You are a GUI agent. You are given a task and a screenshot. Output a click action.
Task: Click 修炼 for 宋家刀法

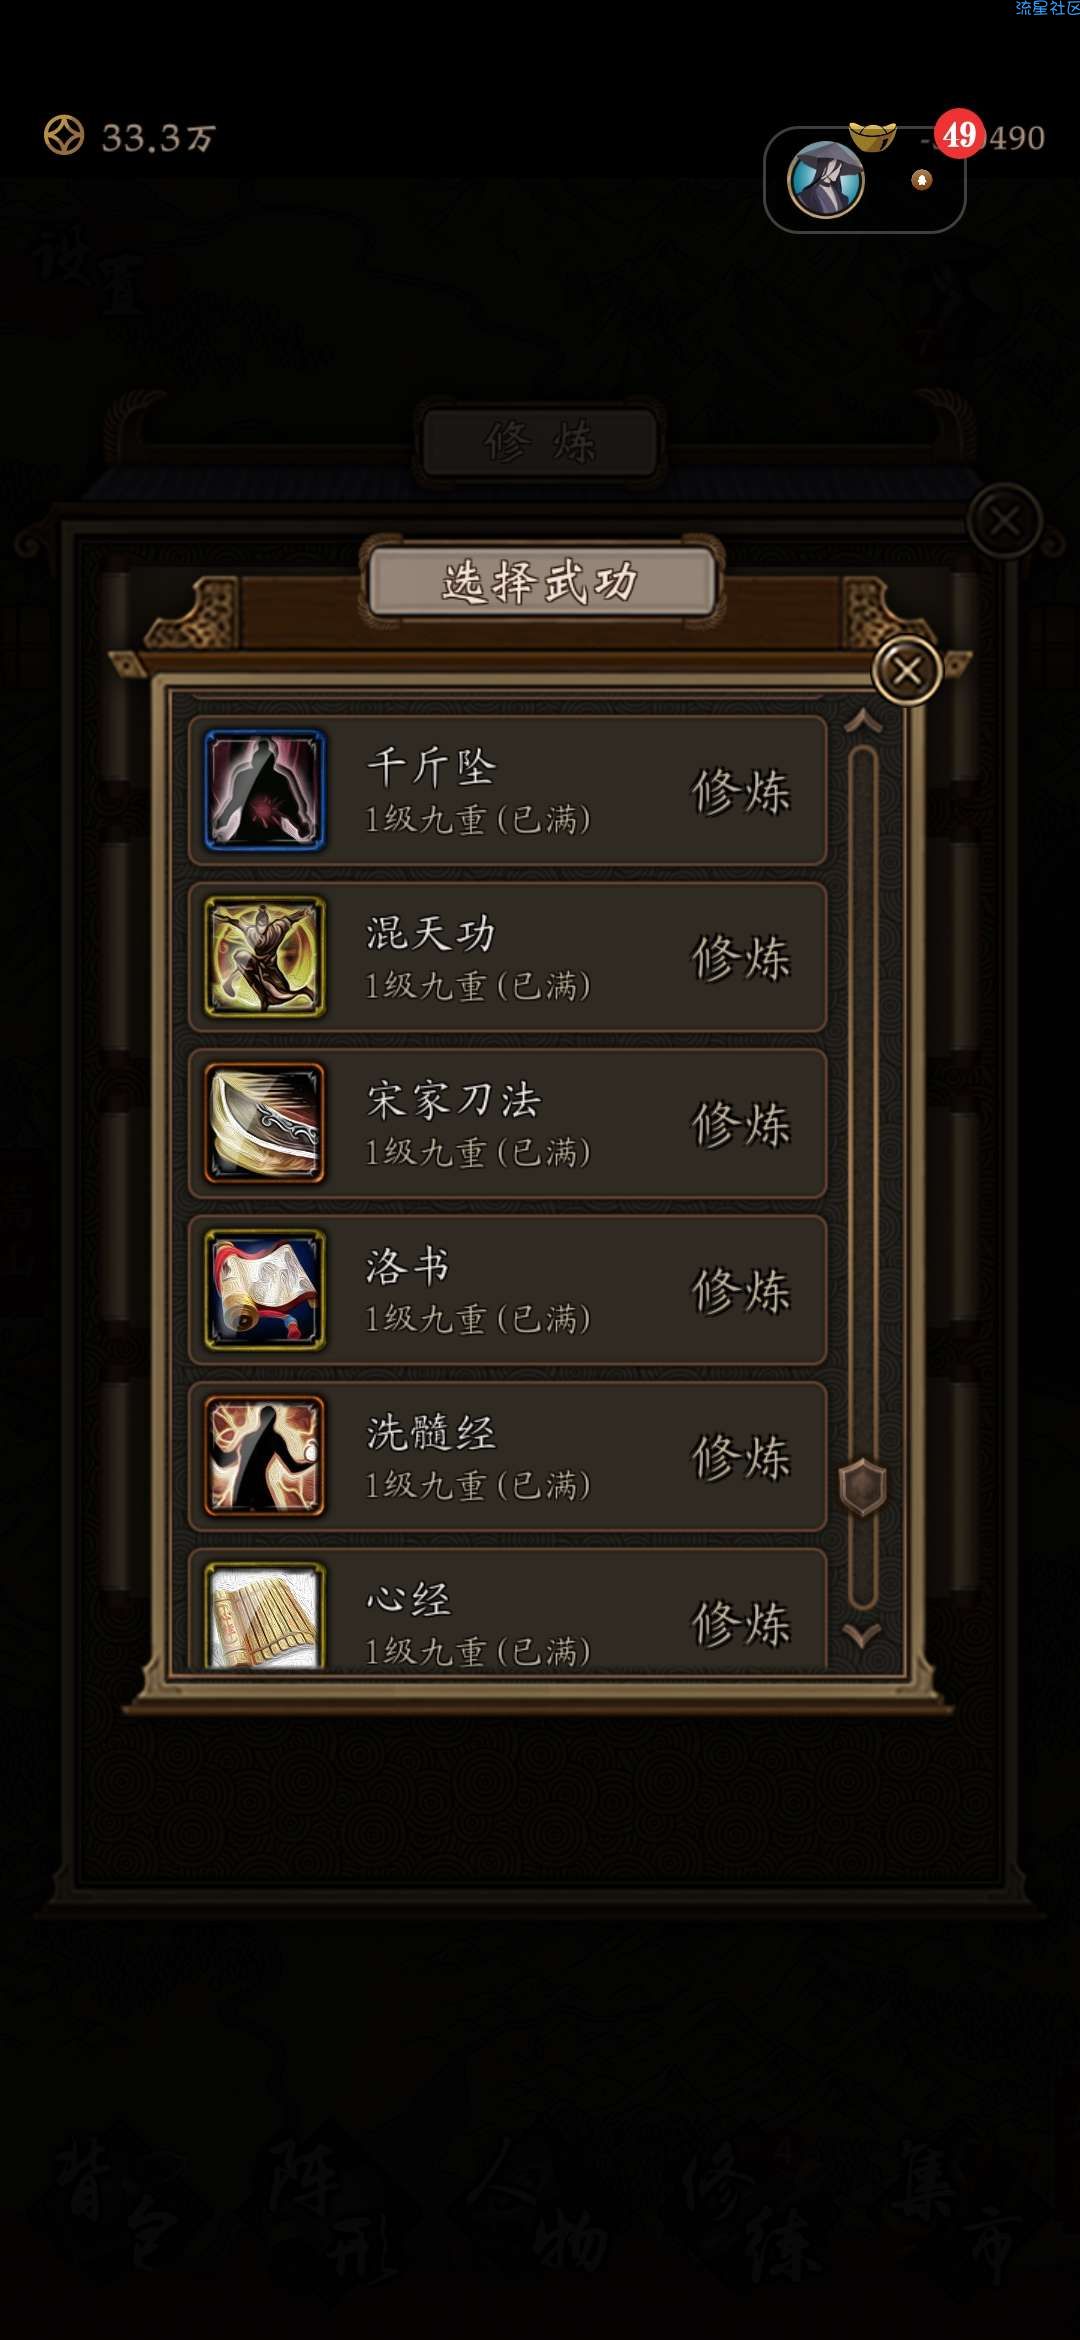pyautogui.click(x=741, y=1124)
